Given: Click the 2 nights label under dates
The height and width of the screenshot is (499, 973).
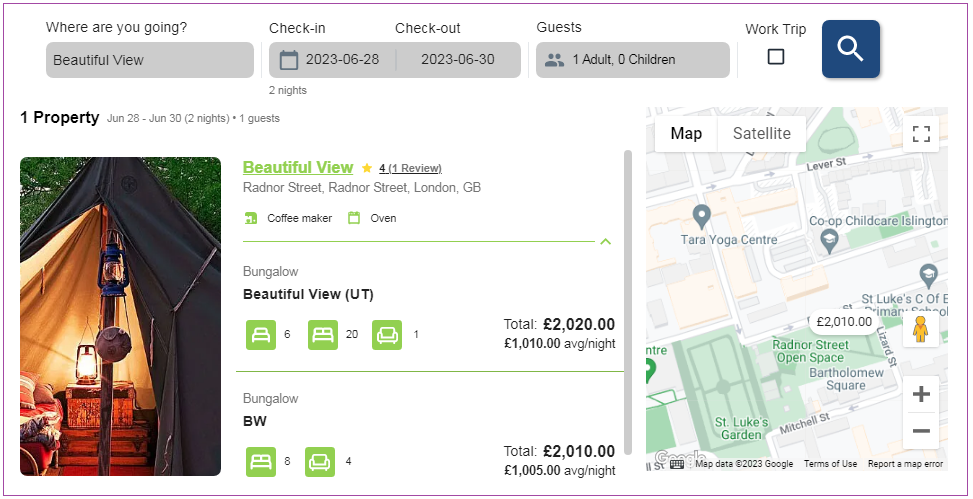Looking at the screenshot, I should (287, 91).
